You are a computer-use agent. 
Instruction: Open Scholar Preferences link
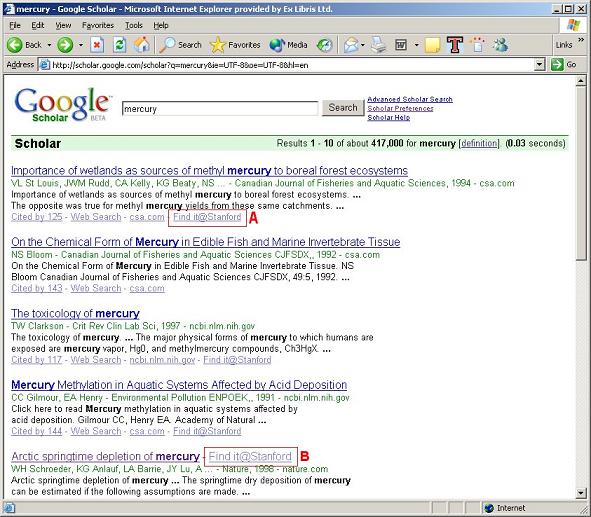tap(400, 108)
